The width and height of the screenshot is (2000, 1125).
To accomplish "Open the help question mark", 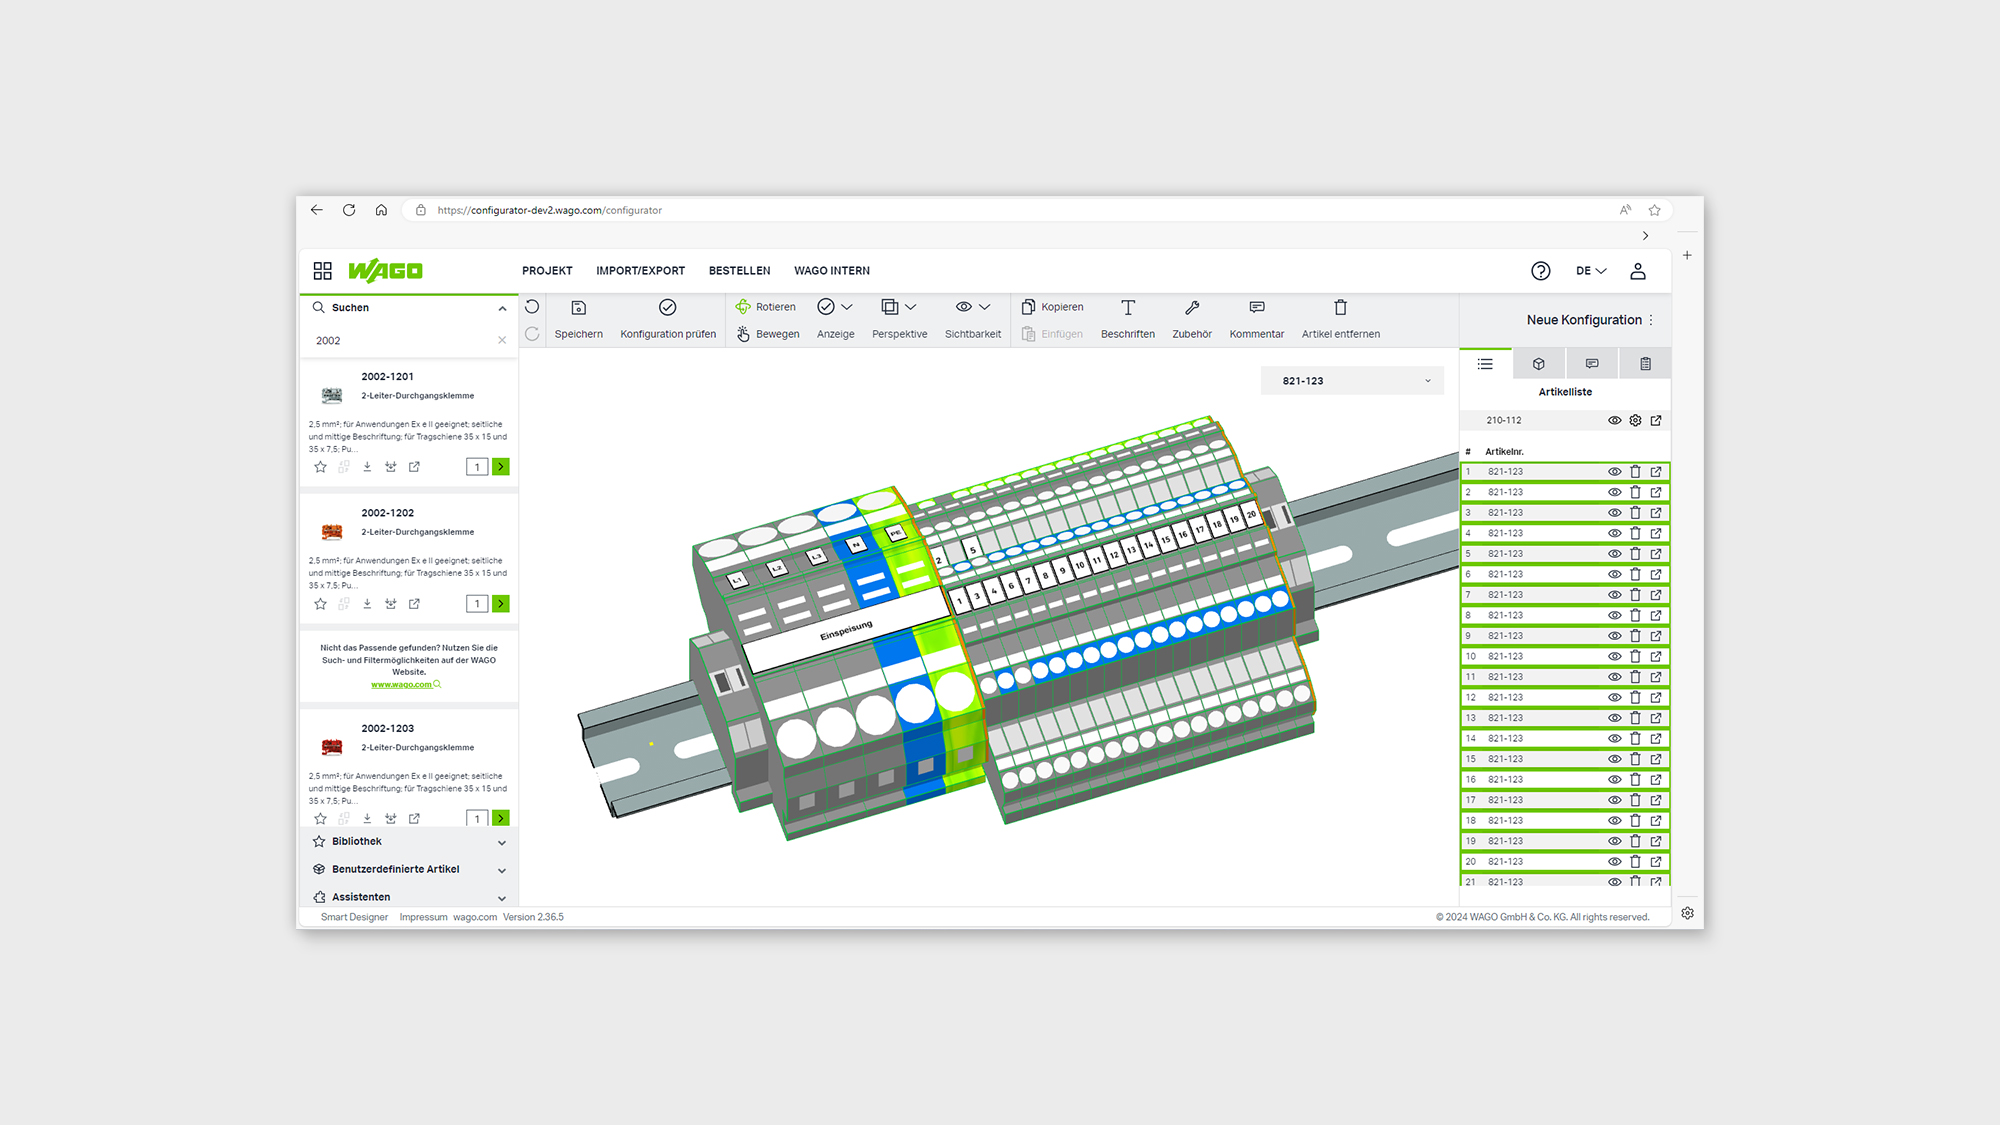I will (x=1541, y=271).
